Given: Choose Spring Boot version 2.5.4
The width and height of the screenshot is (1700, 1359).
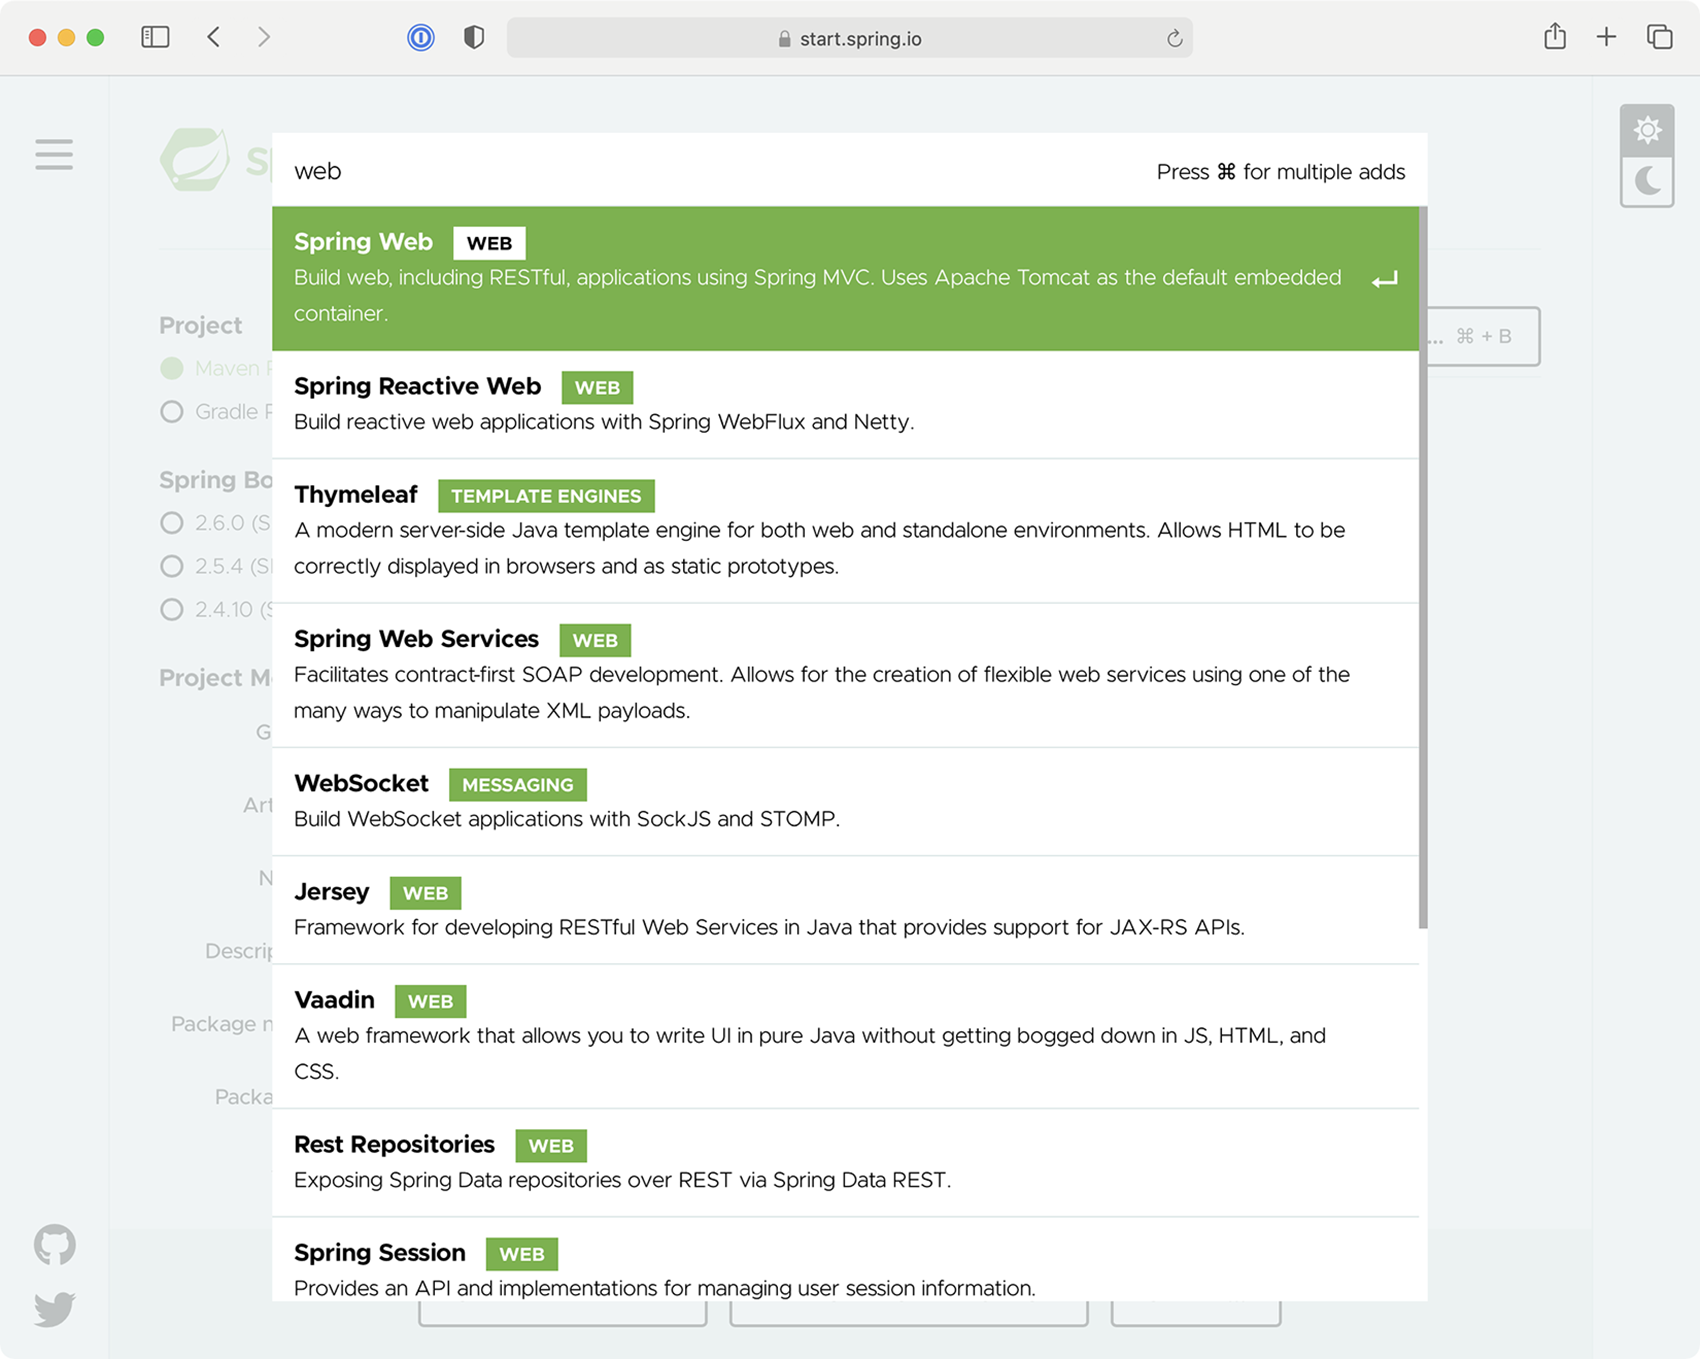Looking at the screenshot, I should (x=172, y=566).
